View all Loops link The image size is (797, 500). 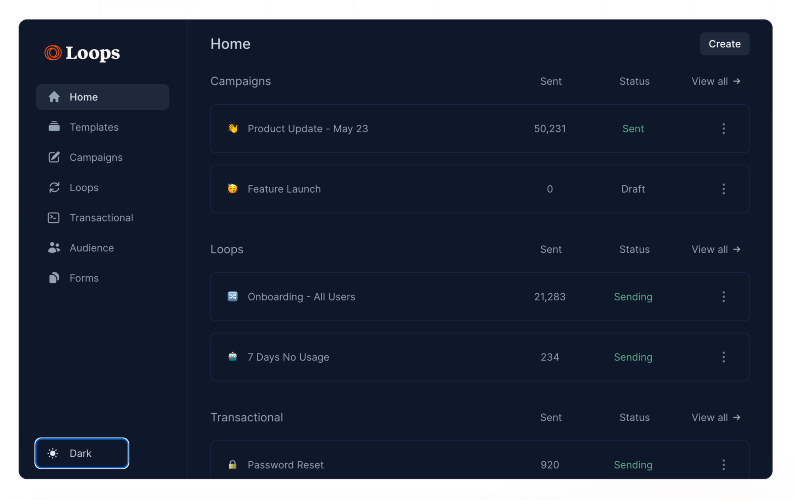click(x=716, y=249)
